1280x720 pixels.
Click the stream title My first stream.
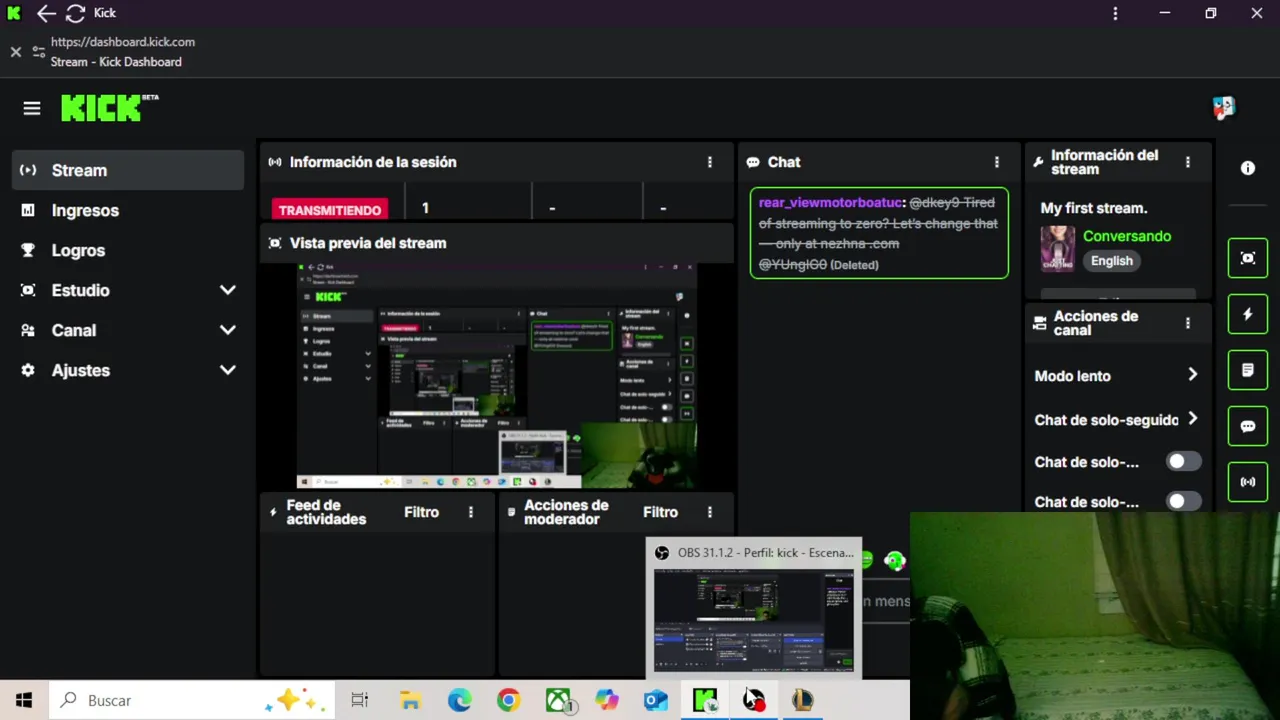[1094, 208]
